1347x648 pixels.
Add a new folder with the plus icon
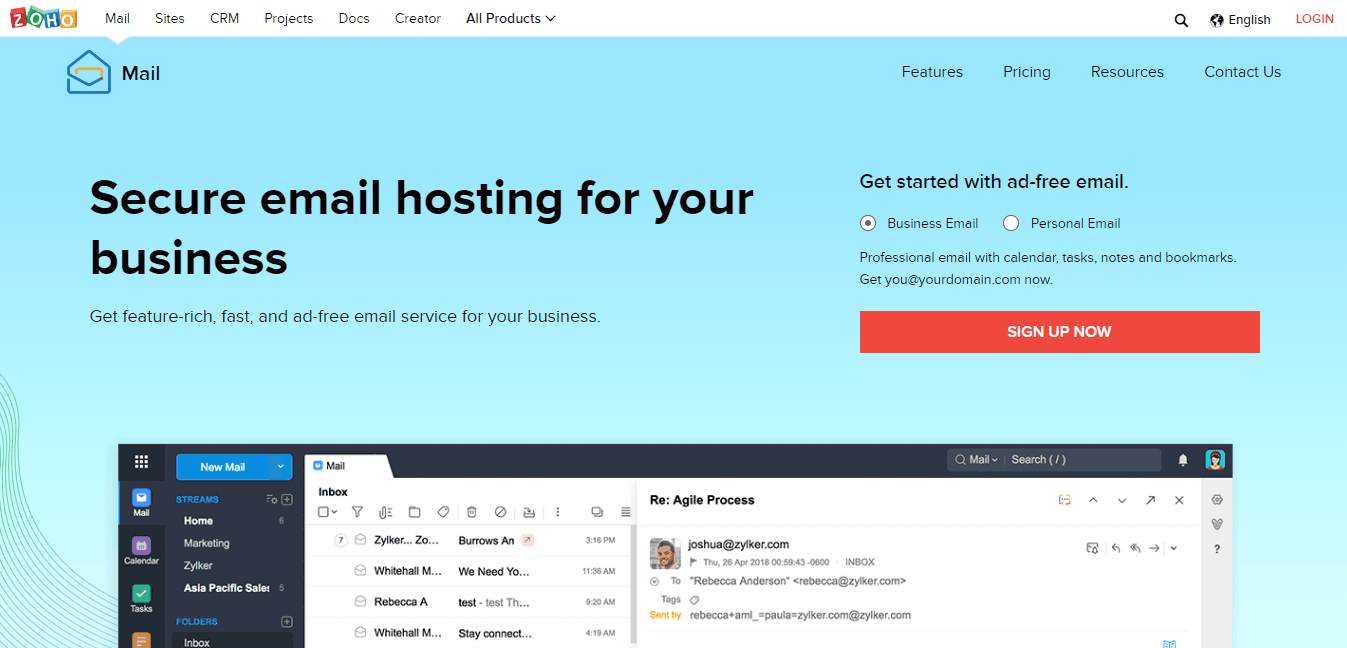(x=287, y=621)
